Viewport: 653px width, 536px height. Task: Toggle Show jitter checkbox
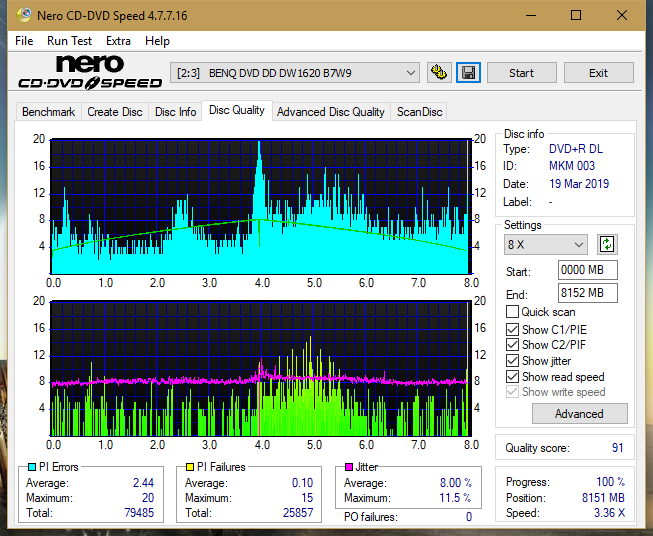(512, 361)
